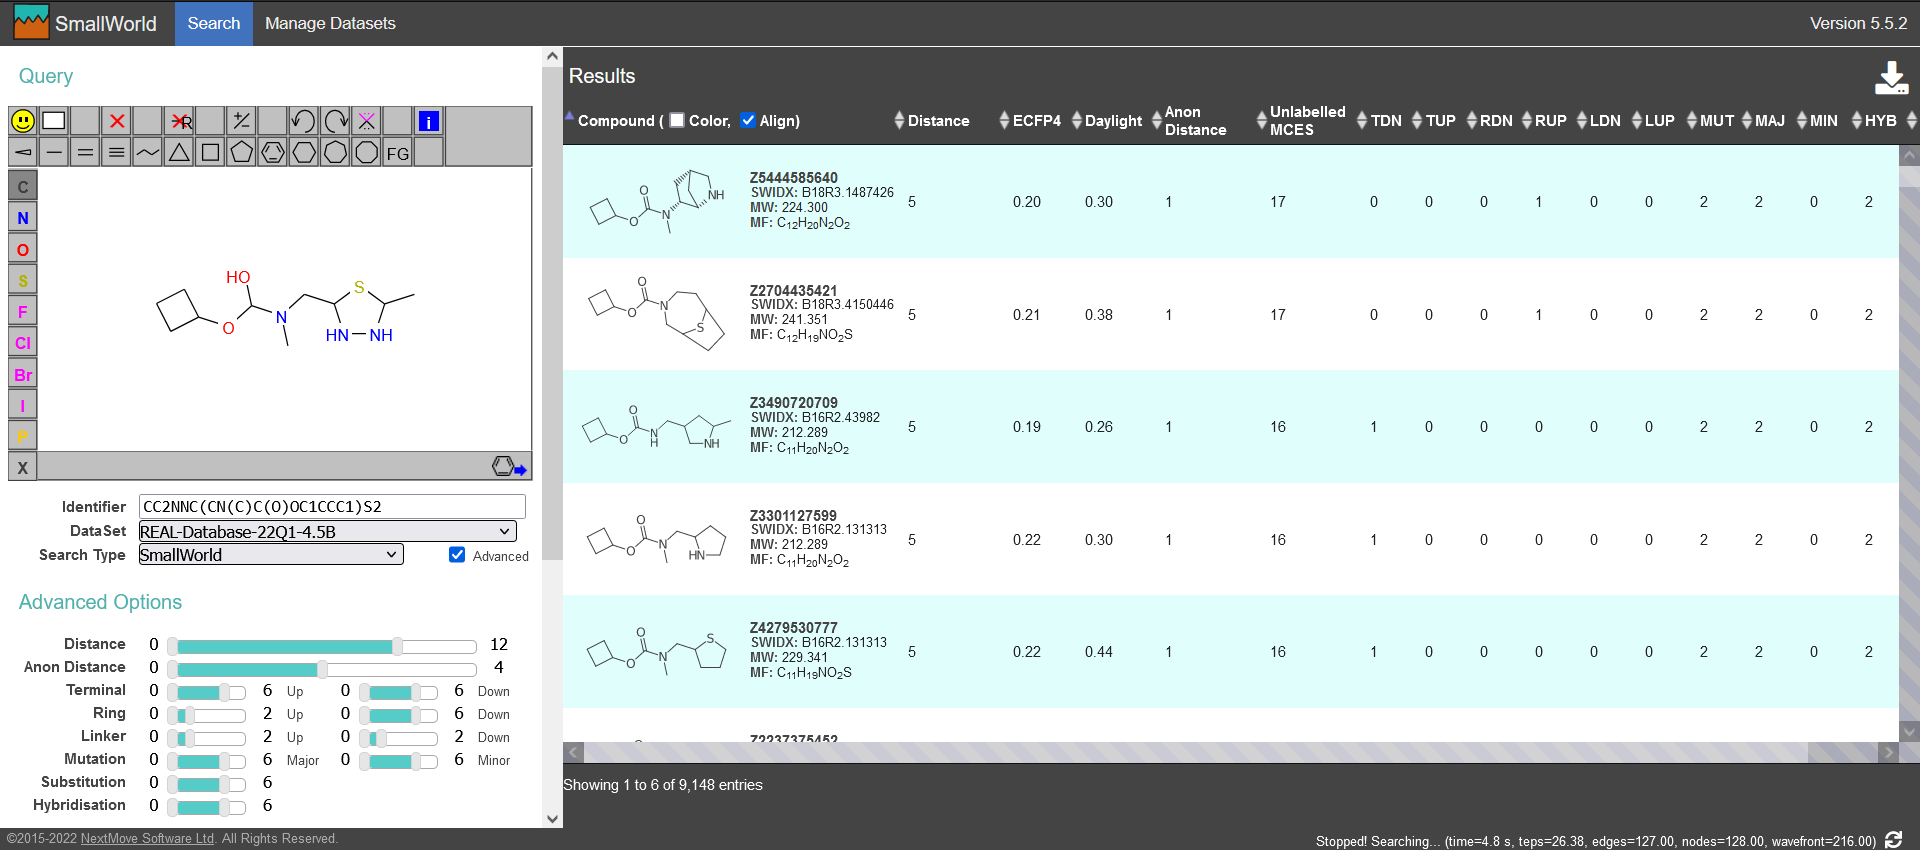The height and width of the screenshot is (850, 1920).
Task: Click the undo arrow in the editor toolbar
Action: click(x=303, y=121)
